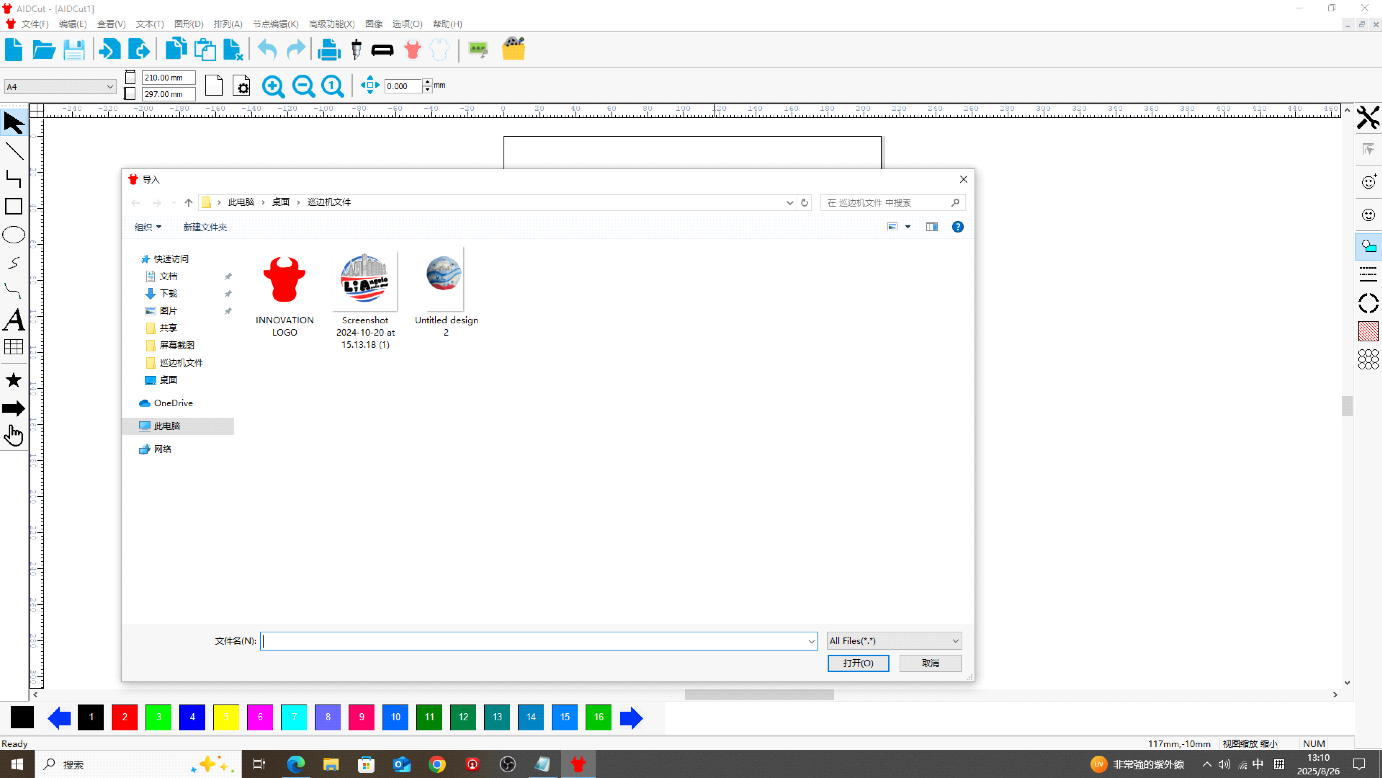Click the page settings gear icon
This screenshot has width=1382, height=778.
click(242, 87)
